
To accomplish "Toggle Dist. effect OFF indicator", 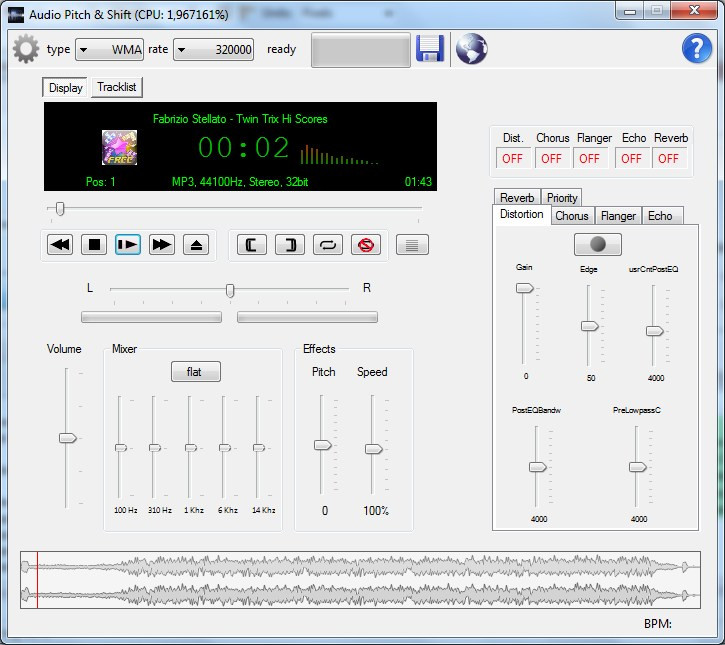I will 512,159.
